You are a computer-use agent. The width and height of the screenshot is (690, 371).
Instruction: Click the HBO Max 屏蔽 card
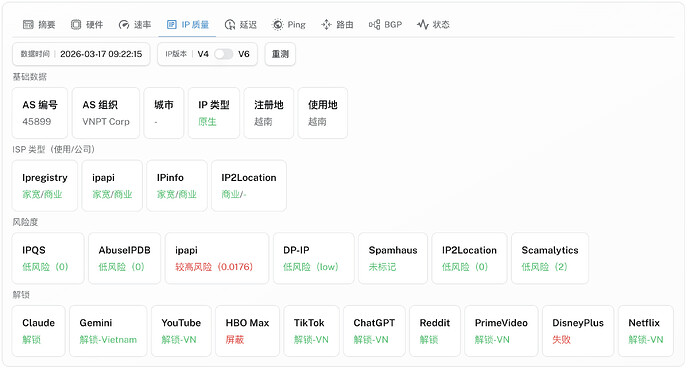[x=247, y=331]
